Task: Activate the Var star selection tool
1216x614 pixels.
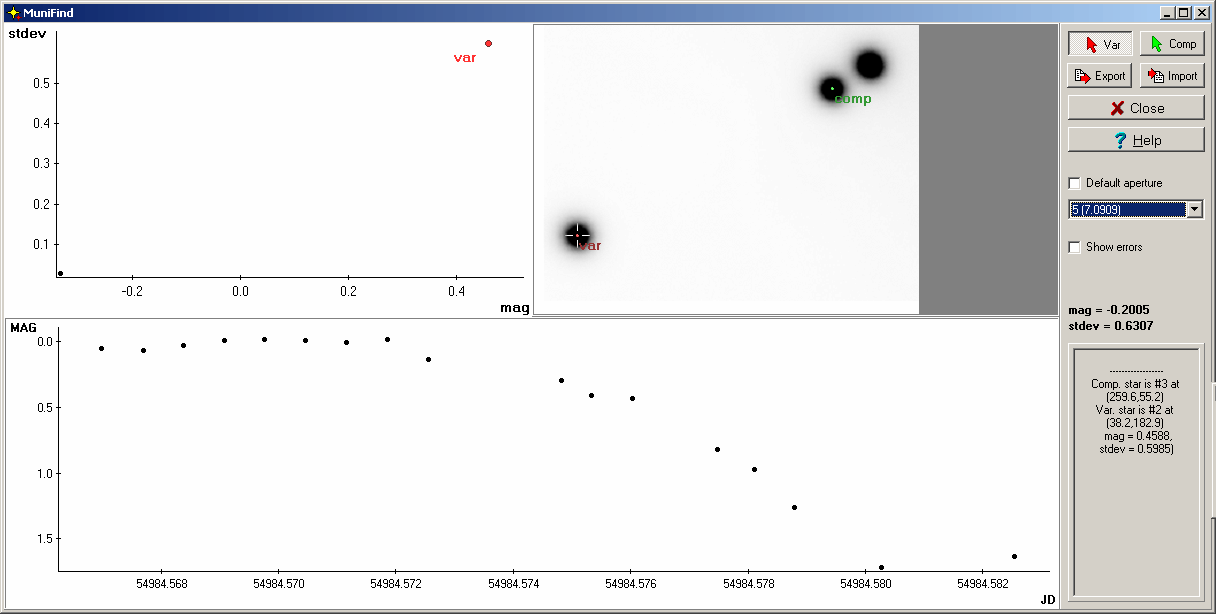Action: [1099, 44]
